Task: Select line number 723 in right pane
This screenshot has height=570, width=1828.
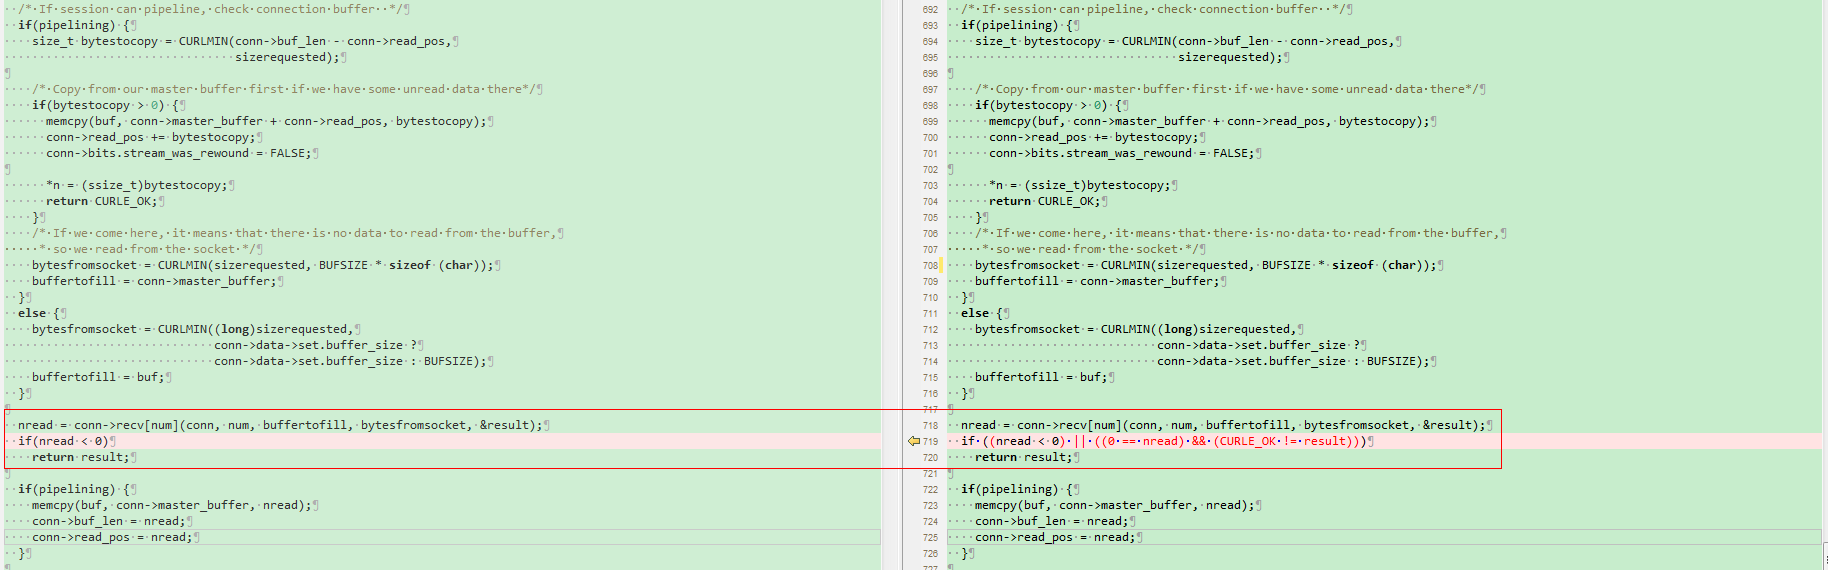Action: pos(930,505)
